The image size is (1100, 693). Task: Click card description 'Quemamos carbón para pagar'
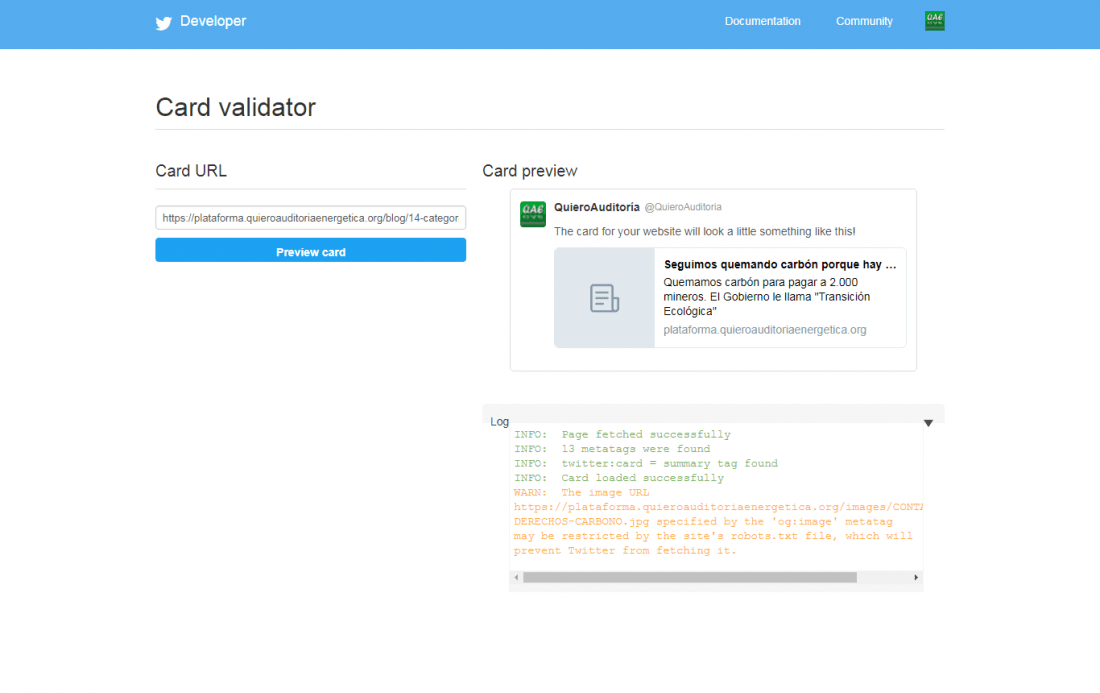(x=767, y=297)
